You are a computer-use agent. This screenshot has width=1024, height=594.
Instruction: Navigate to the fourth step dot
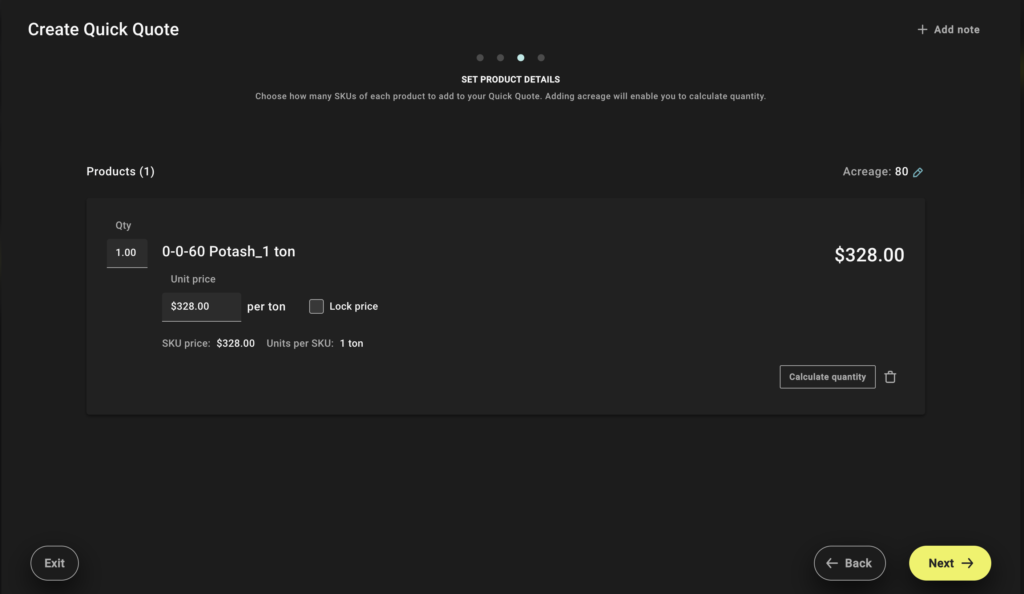(x=541, y=58)
